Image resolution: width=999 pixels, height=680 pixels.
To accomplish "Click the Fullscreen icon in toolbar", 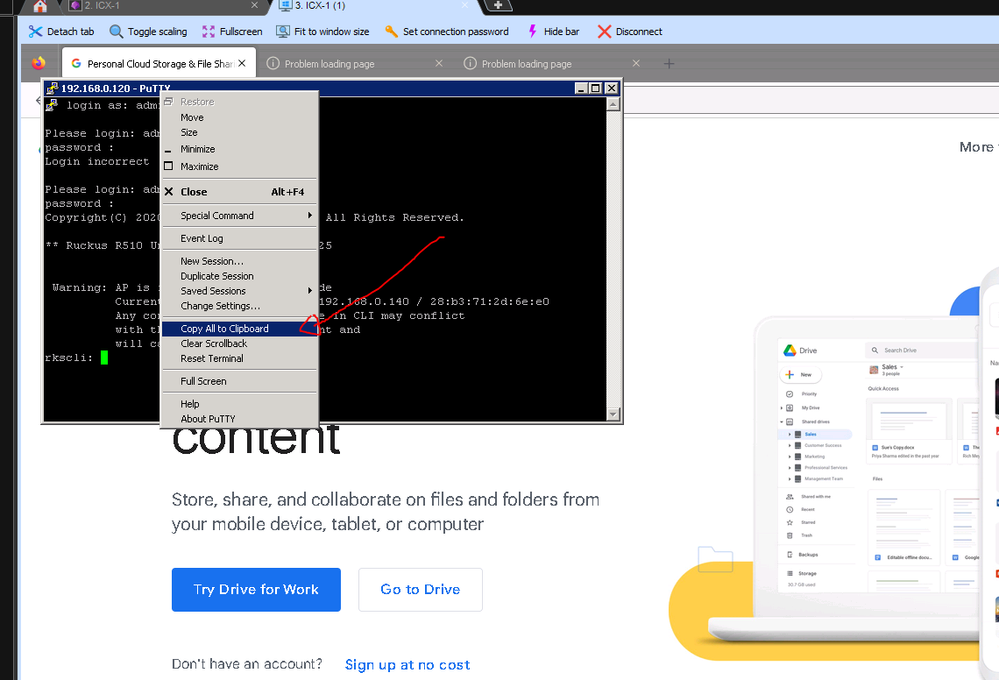I will pos(208,32).
